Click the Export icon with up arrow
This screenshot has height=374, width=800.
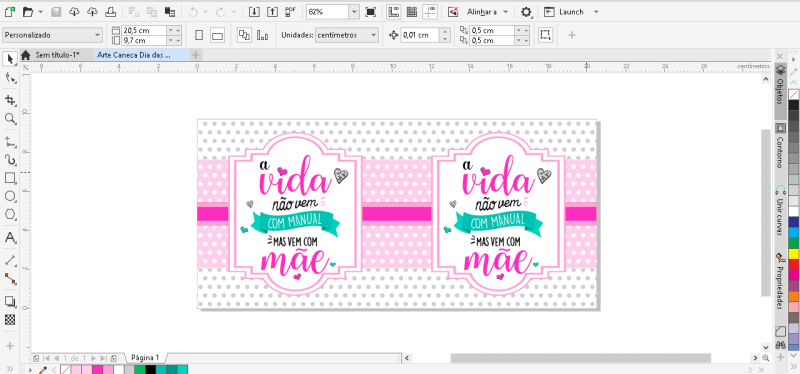coord(272,12)
